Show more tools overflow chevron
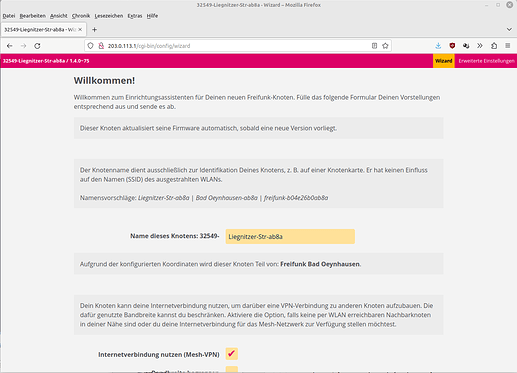This screenshot has height=373, width=517. pos(480,46)
